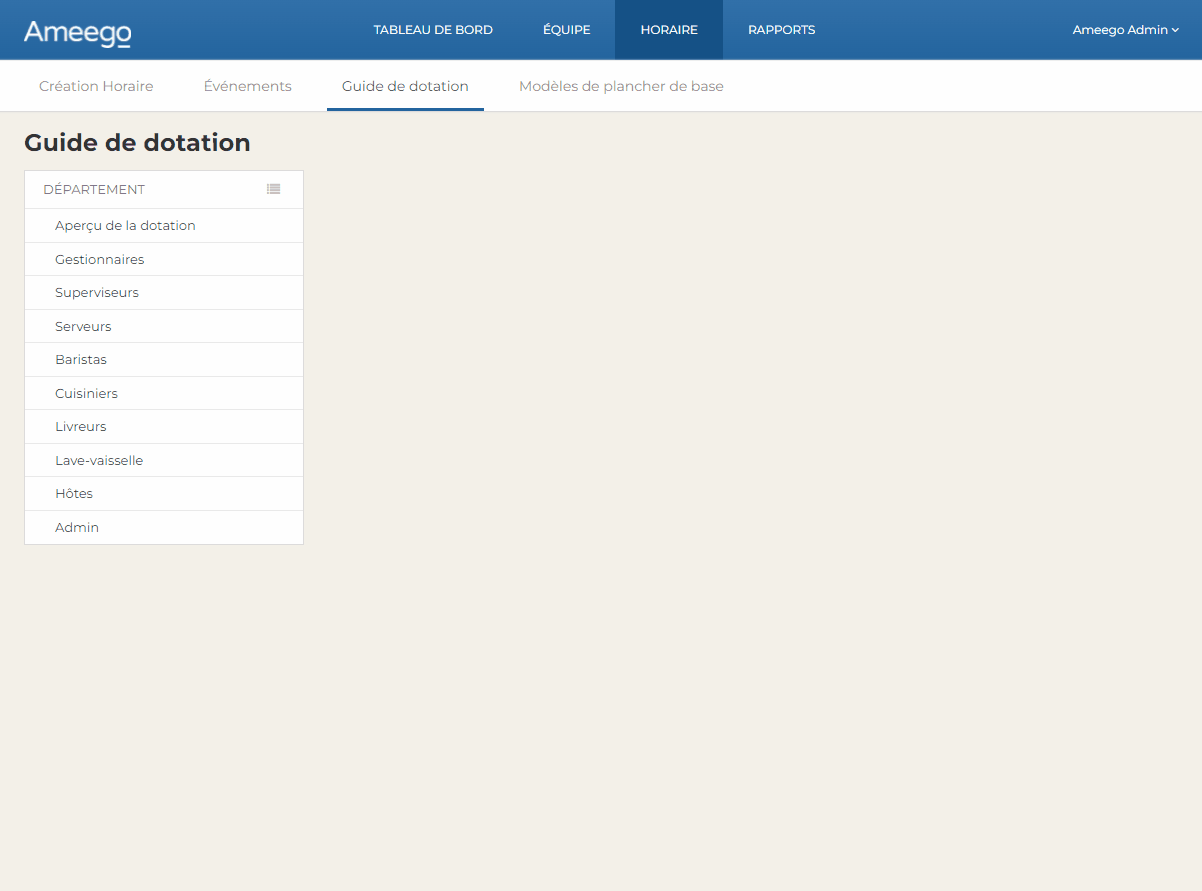Open the Lave-vaisselle department
This screenshot has width=1202, height=891.
pyautogui.click(x=99, y=461)
